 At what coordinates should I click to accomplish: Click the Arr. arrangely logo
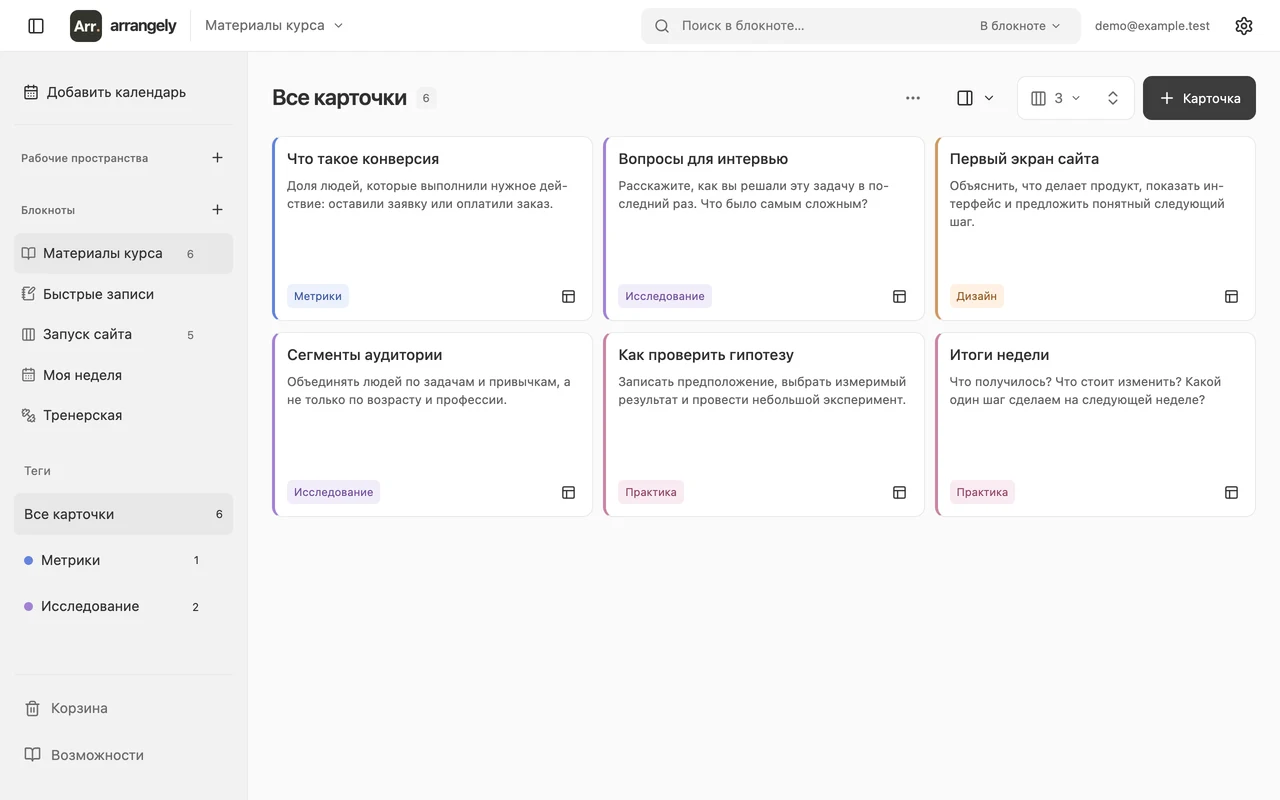tap(123, 26)
